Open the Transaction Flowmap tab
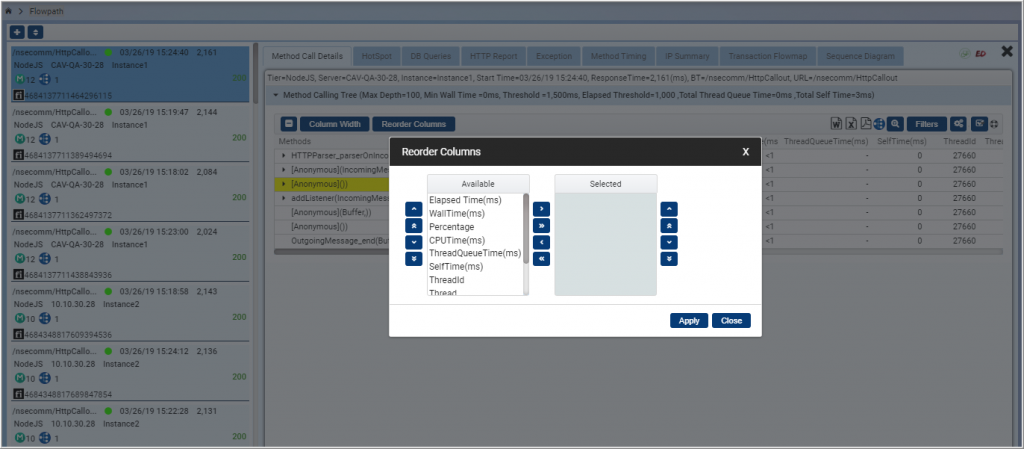The height and width of the screenshot is (449, 1024). click(x=767, y=56)
